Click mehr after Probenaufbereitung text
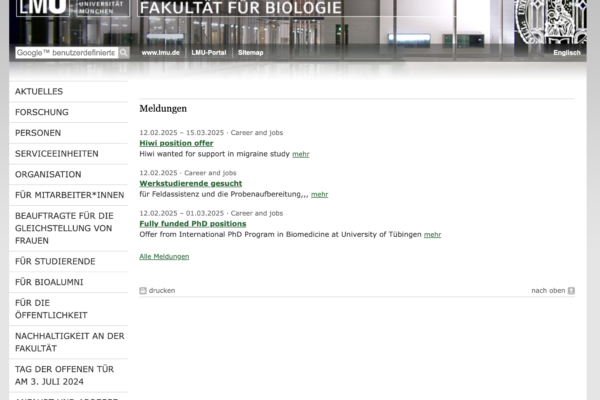 320,194
